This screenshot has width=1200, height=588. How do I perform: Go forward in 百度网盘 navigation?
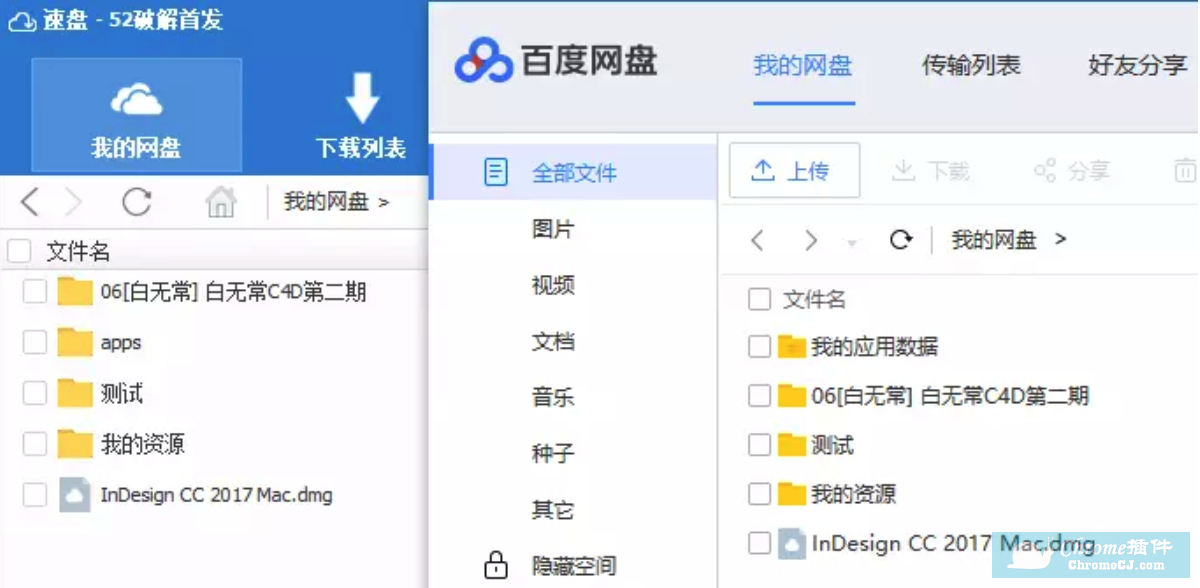(x=811, y=240)
